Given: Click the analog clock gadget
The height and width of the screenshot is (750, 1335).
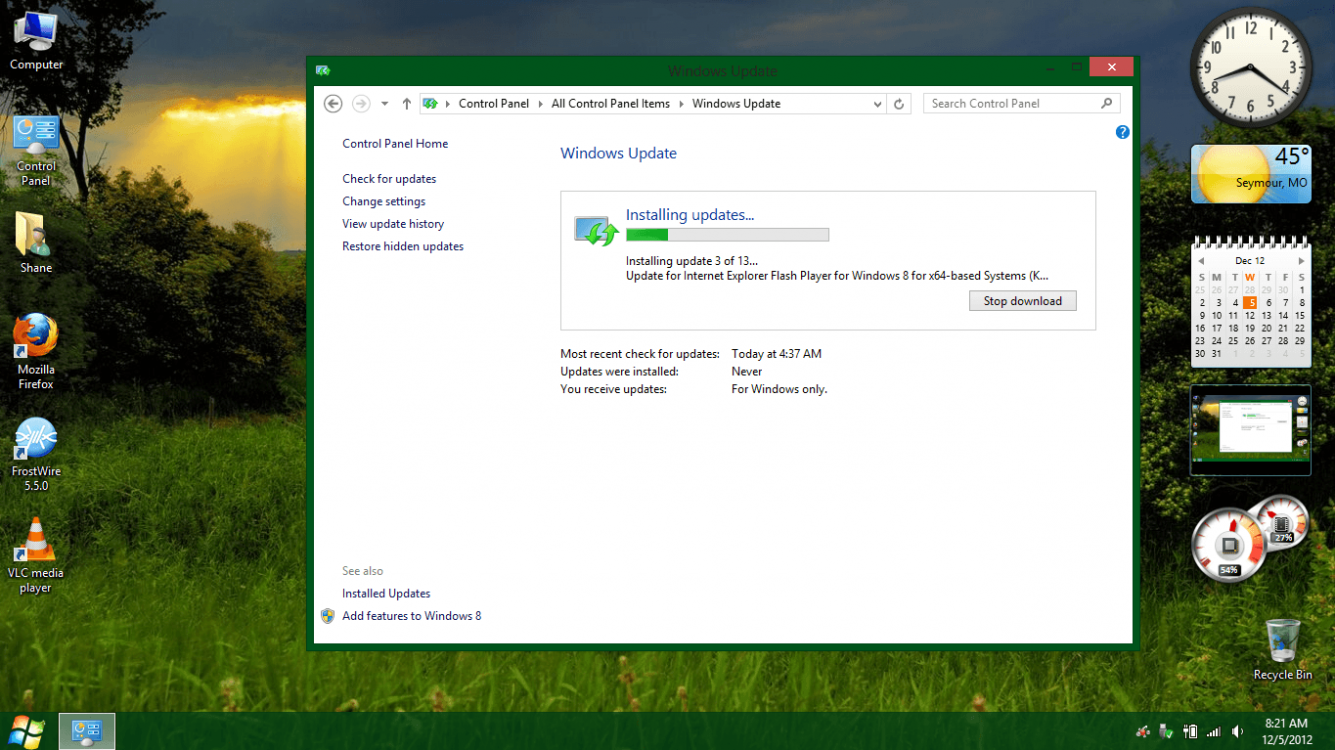Looking at the screenshot, I should point(1251,68).
